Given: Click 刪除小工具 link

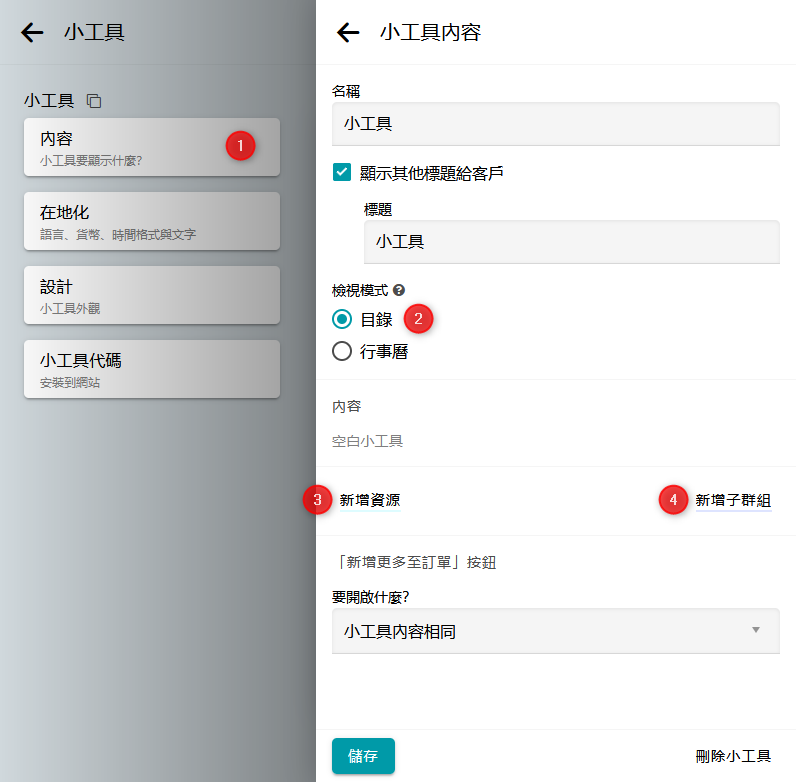Looking at the screenshot, I should click(x=732, y=756).
